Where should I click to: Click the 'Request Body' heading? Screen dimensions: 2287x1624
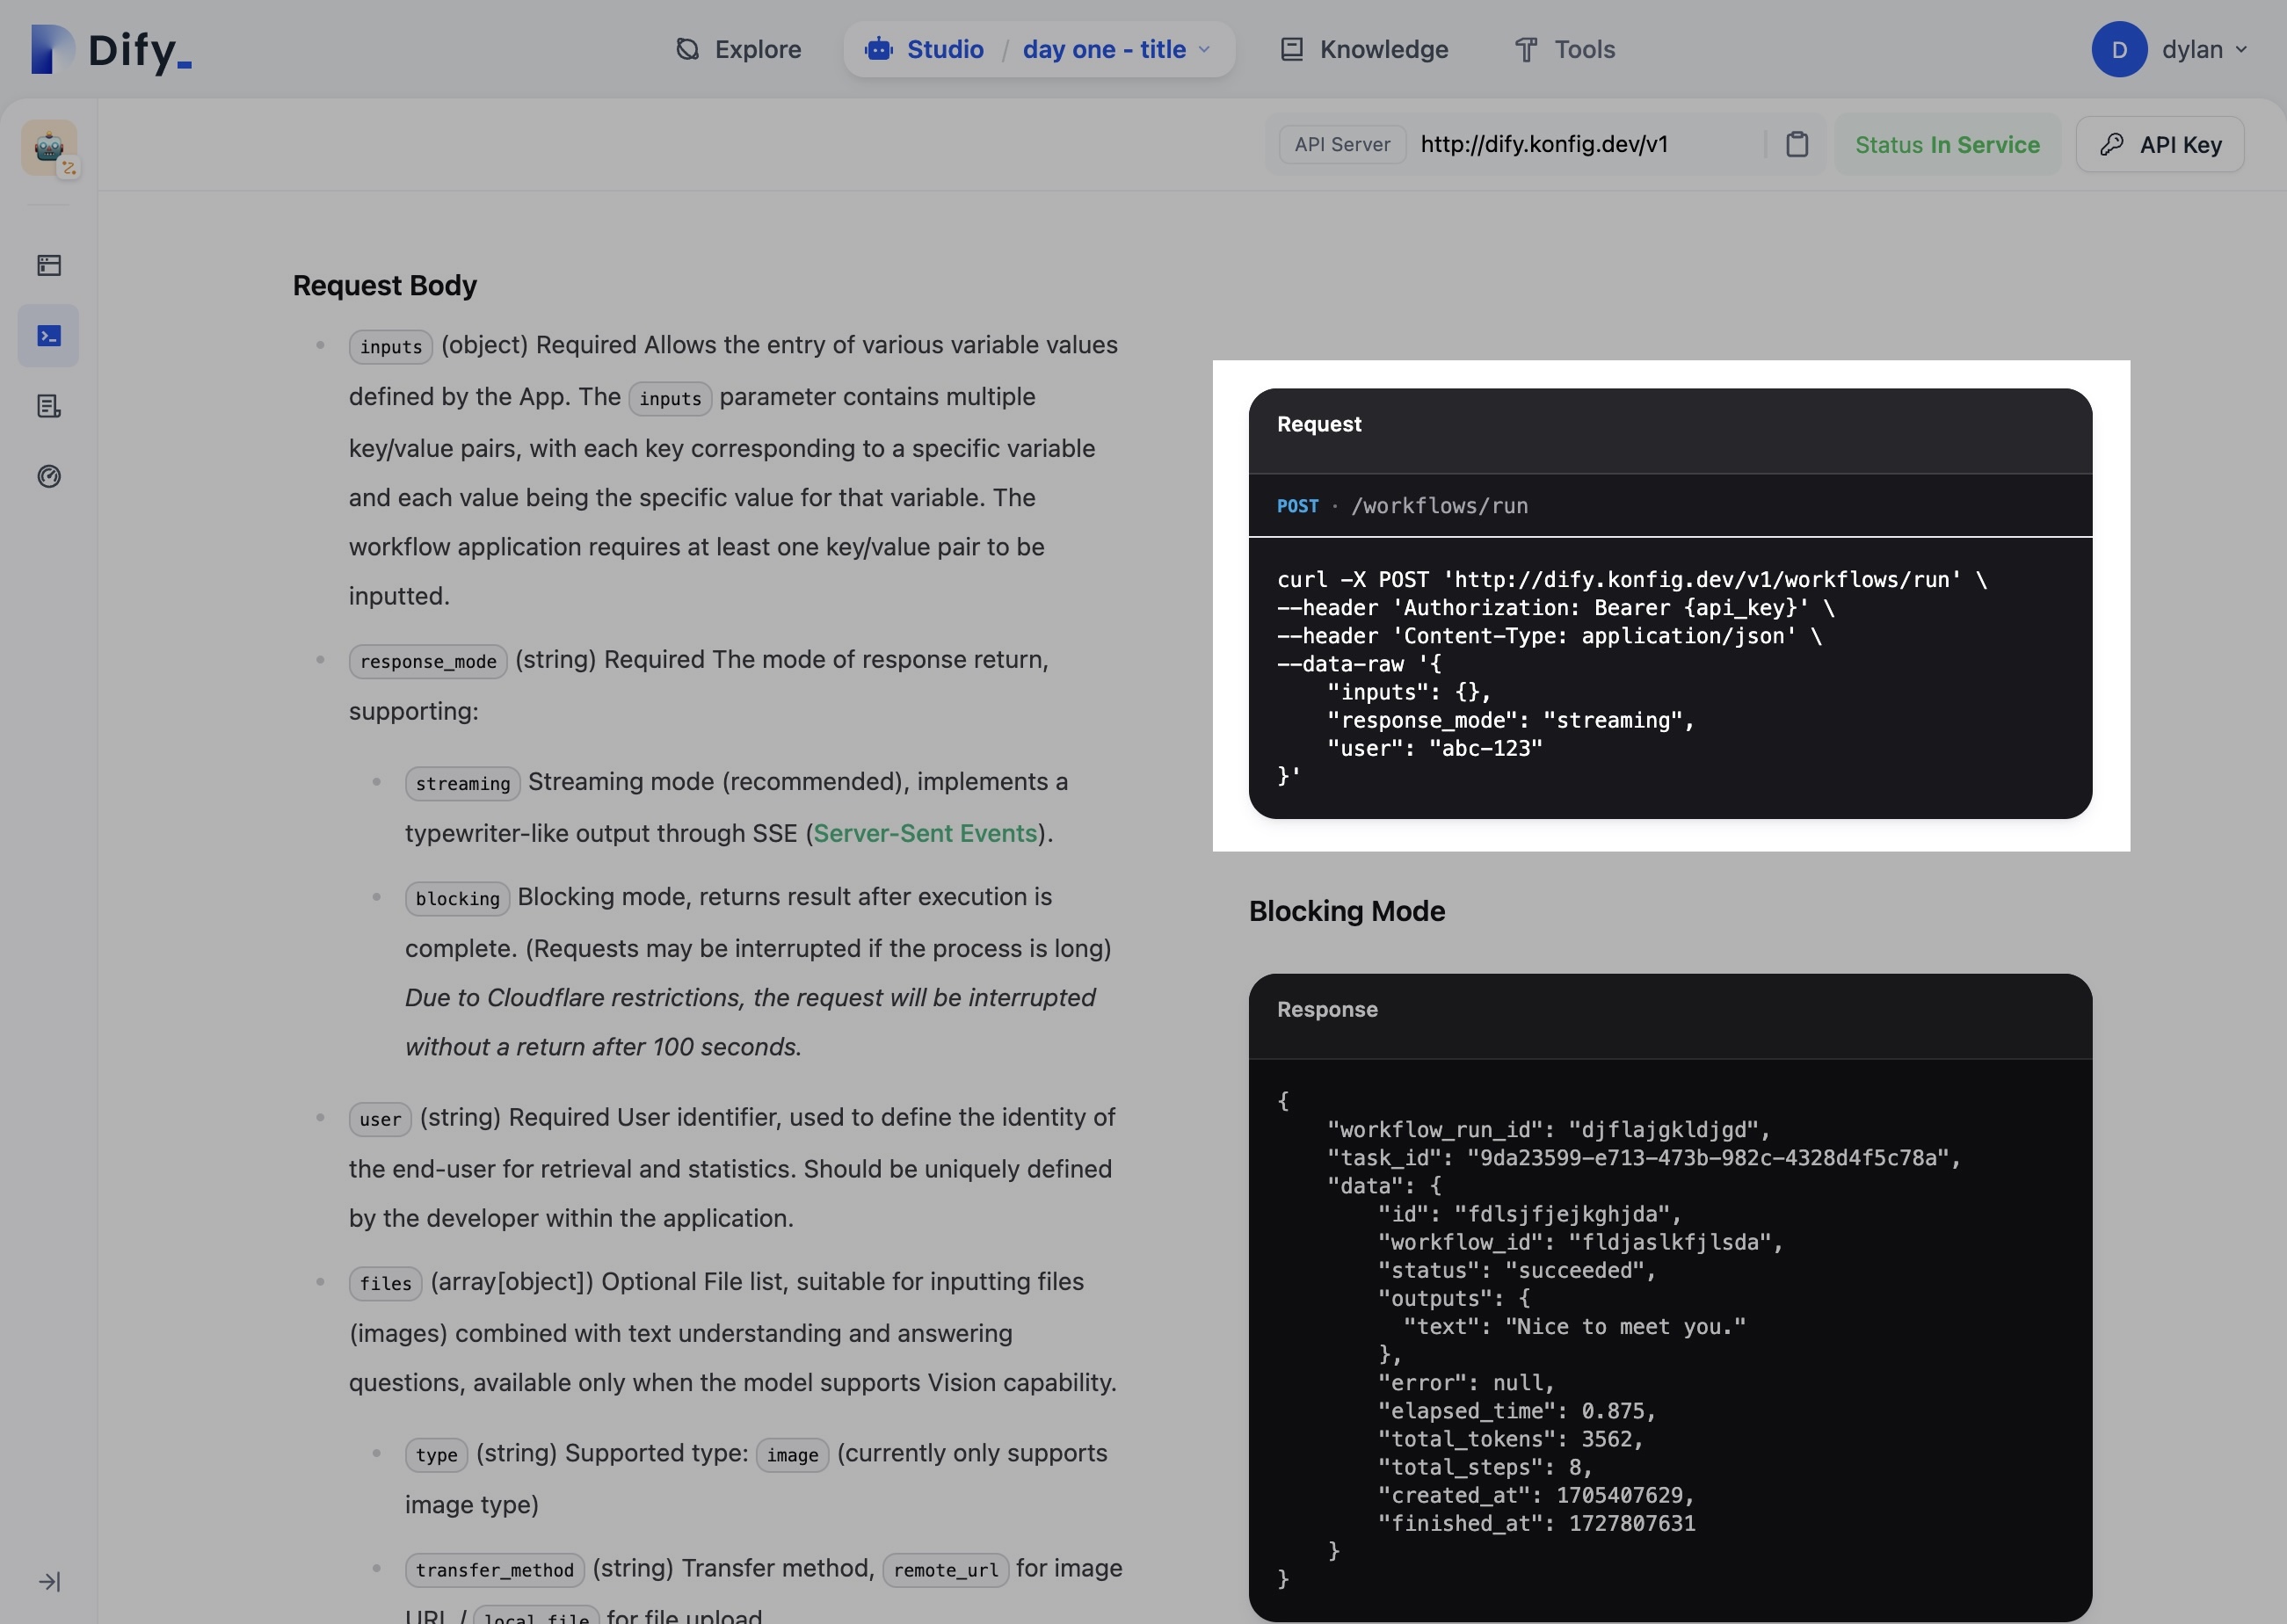pyautogui.click(x=385, y=285)
